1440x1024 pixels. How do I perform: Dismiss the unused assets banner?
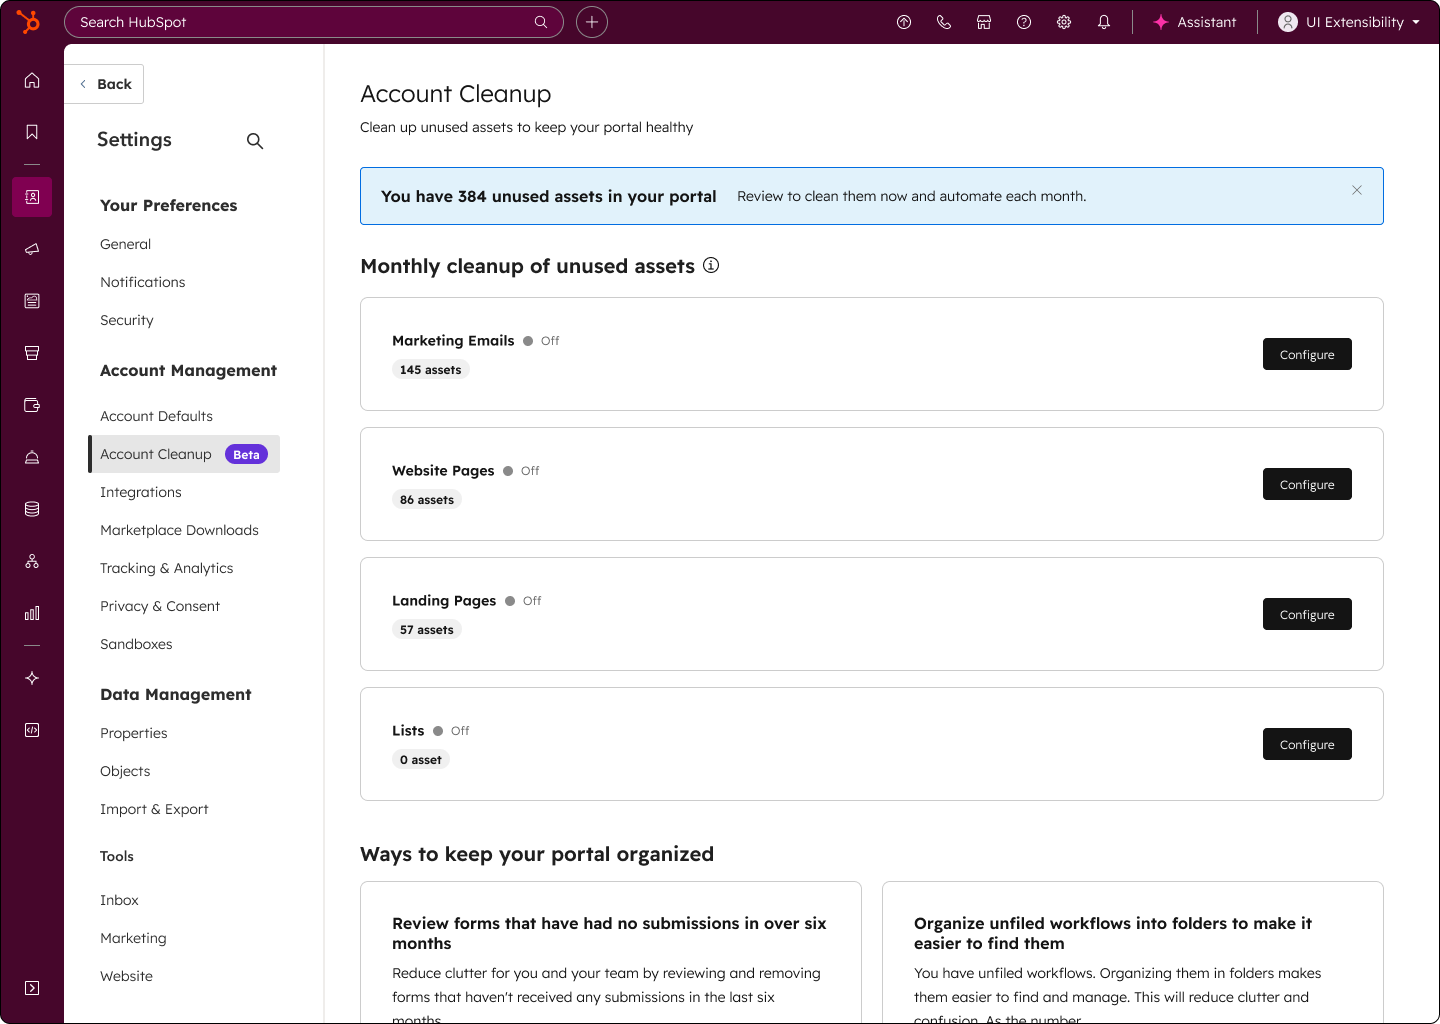(x=1357, y=190)
